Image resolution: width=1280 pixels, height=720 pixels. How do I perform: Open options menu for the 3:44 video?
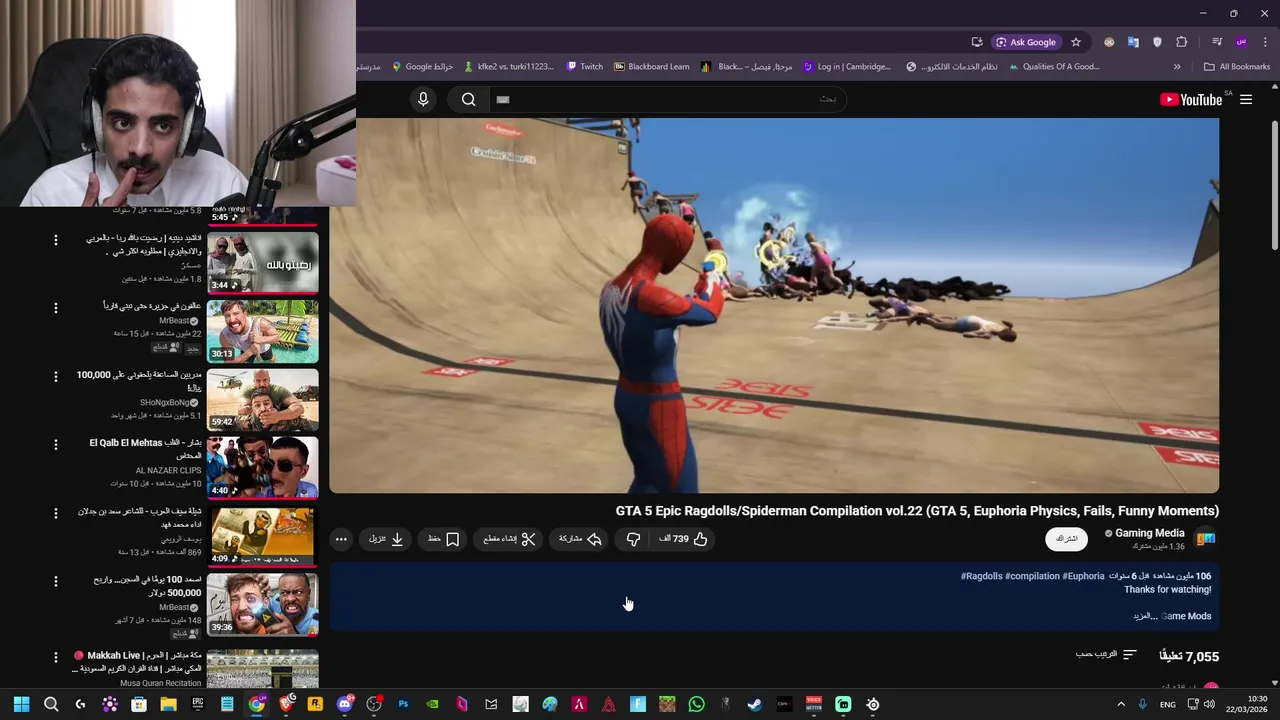click(56, 240)
